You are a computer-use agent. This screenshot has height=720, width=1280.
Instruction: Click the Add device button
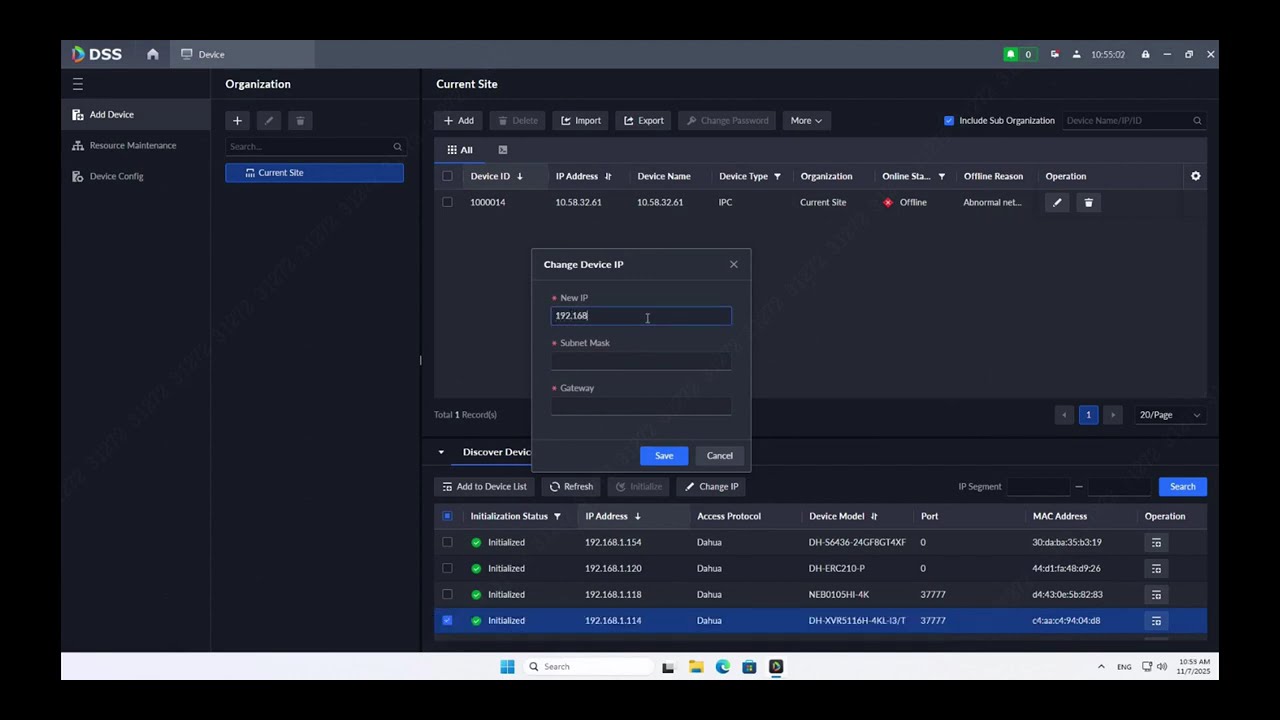pyautogui.click(x=460, y=121)
